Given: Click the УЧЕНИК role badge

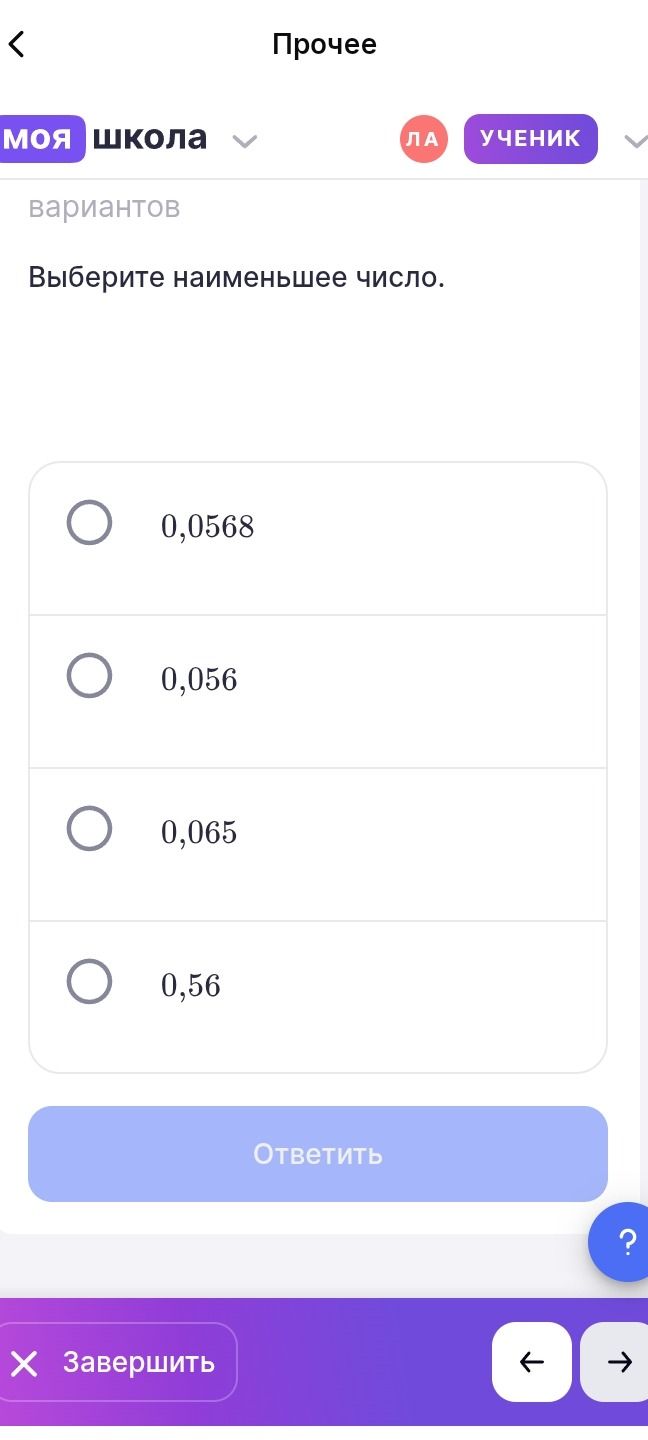Looking at the screenshot, I should pyautogui.click(x=531, y=139).
